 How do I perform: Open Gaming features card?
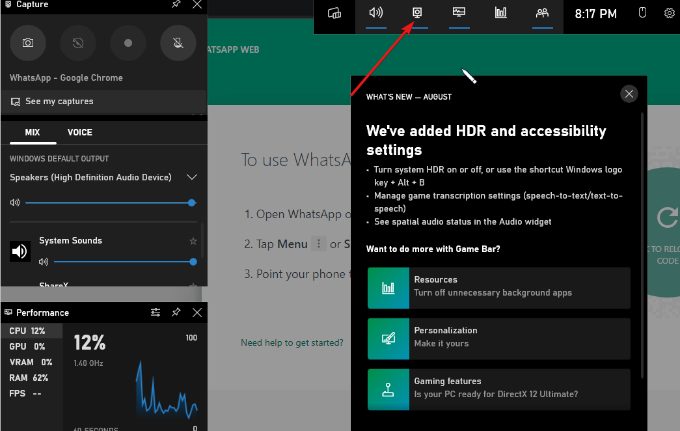[x=499, y=389]
